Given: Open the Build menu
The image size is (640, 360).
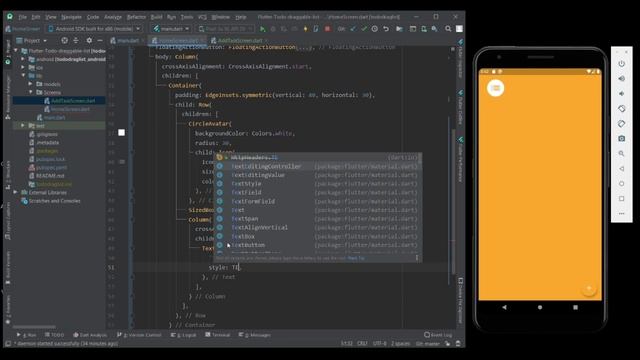Looking at the screenshot, I should coord(156,17).
